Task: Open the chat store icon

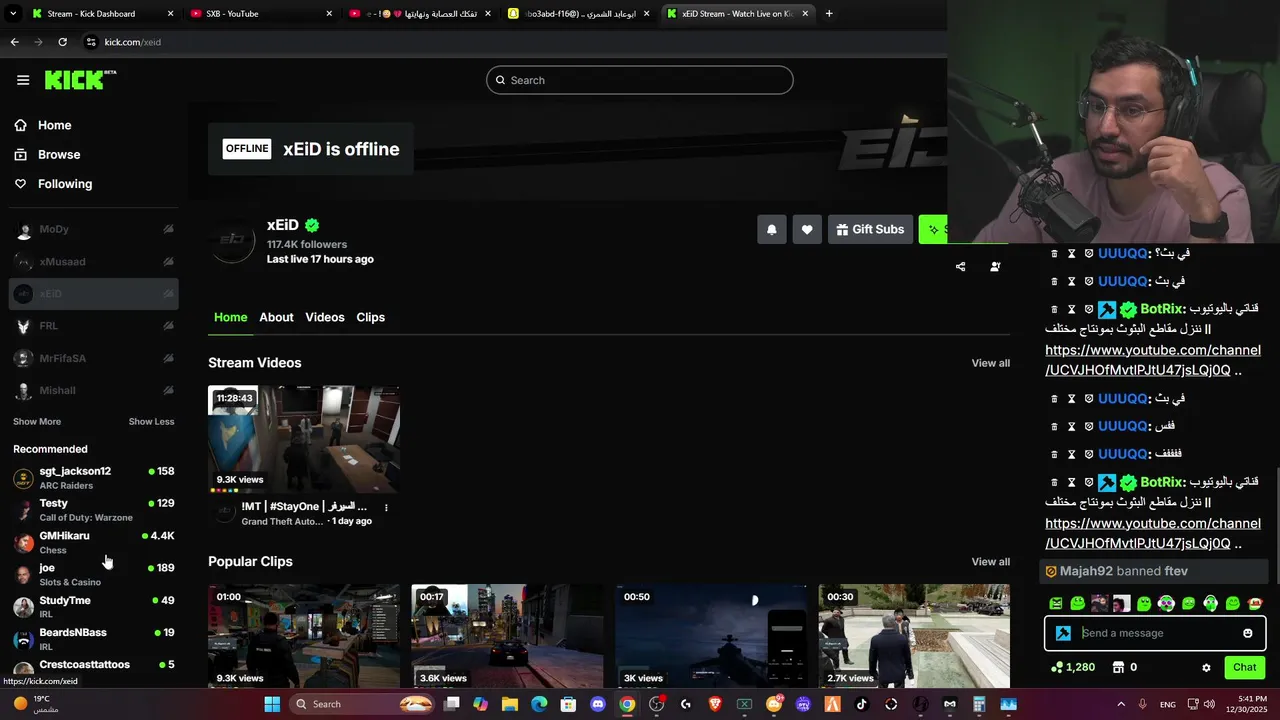Action: coord(1119,667)
